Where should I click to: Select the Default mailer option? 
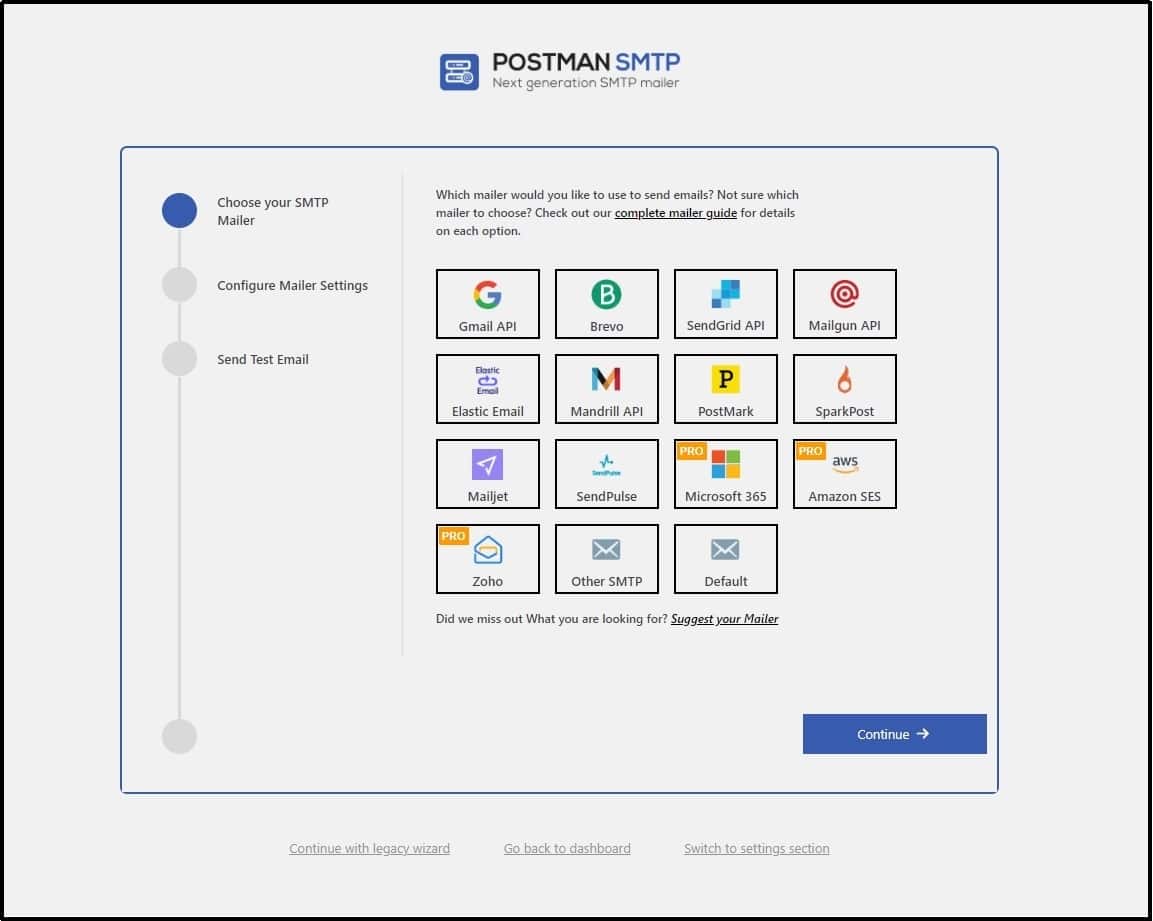725,558
